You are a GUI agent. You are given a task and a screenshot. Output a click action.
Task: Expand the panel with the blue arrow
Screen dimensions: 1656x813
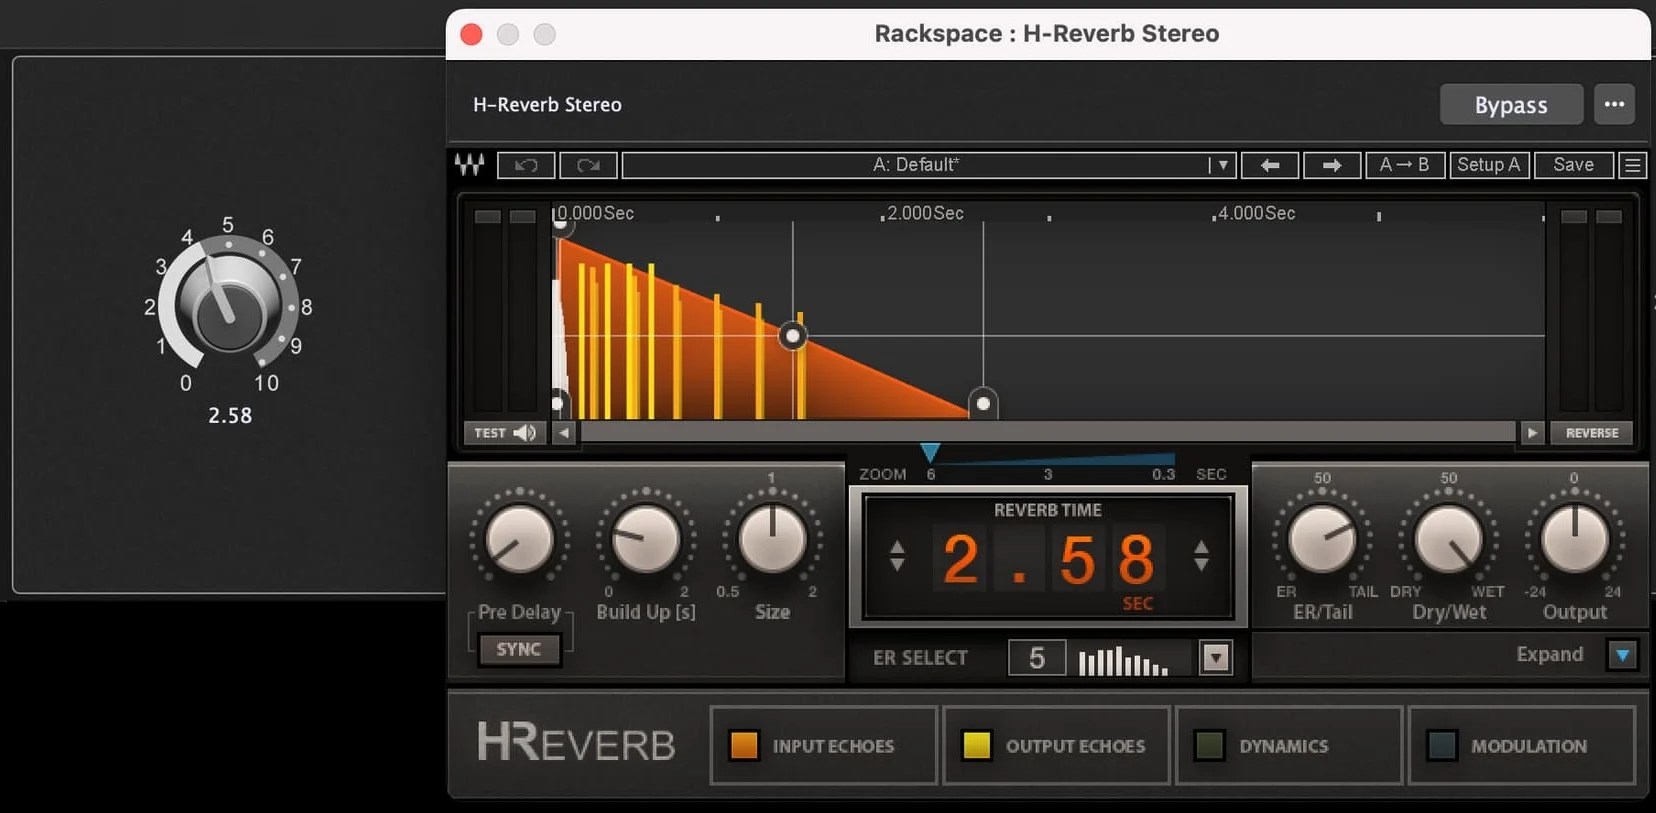(1622, 655)
